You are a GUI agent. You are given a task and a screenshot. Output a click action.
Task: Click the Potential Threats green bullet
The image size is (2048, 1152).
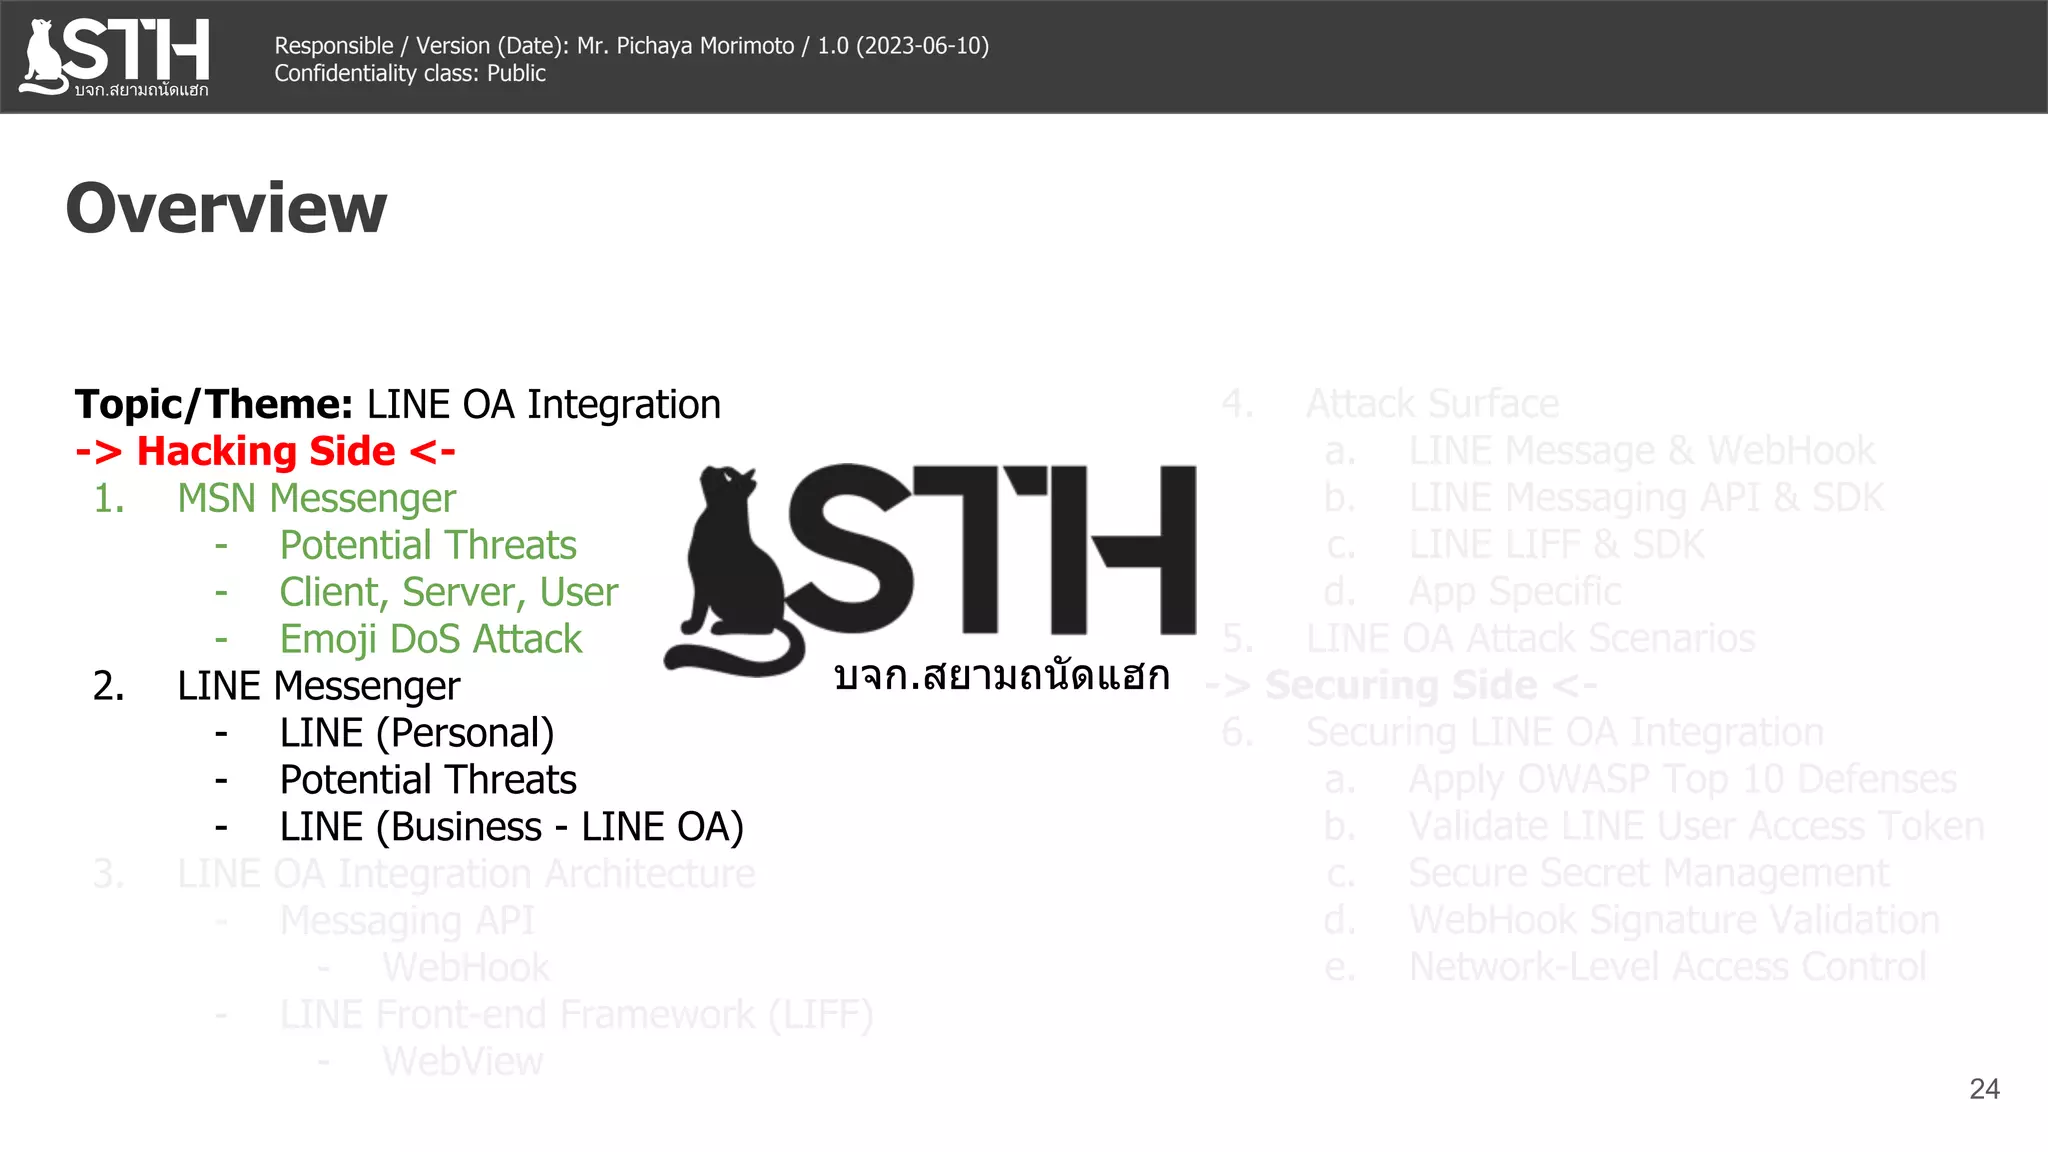(428, 545)
